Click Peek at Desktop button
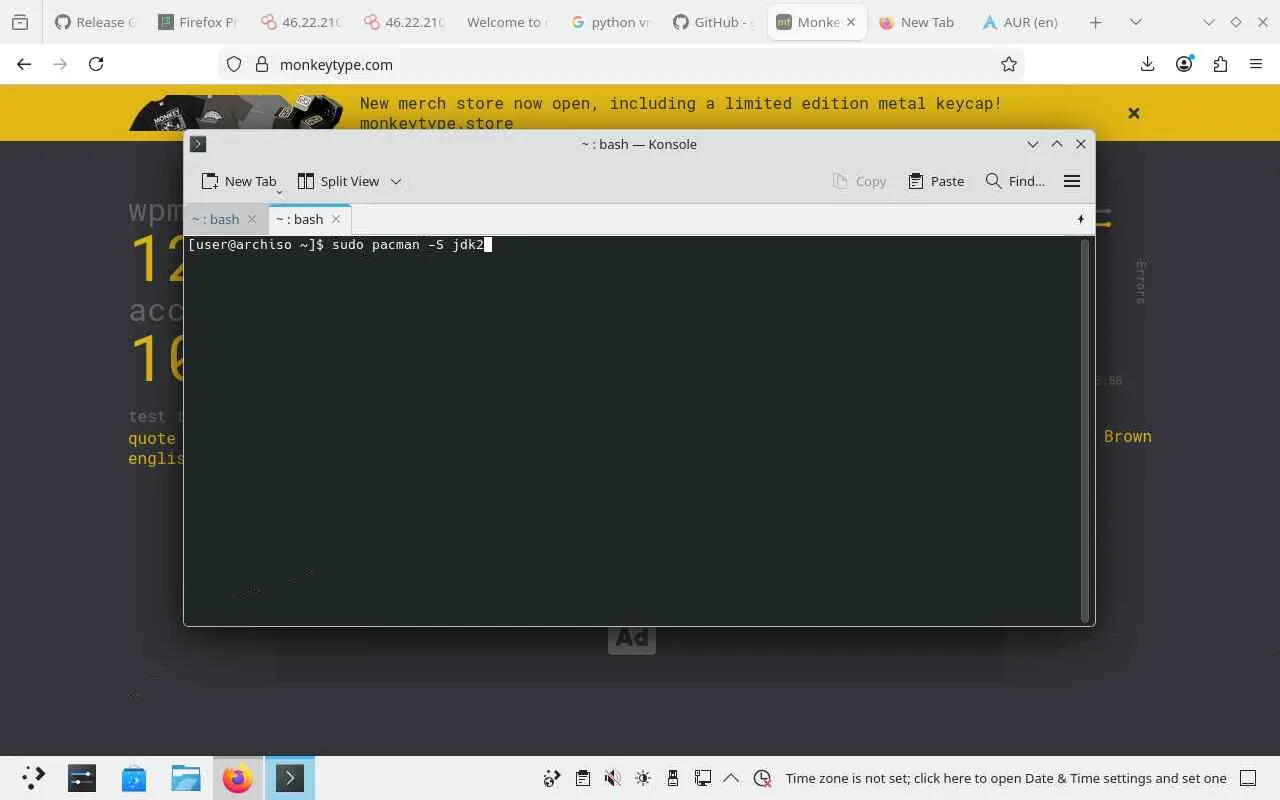The height and width of the screenshot is (800, 1280). [x=1248, y=778]
